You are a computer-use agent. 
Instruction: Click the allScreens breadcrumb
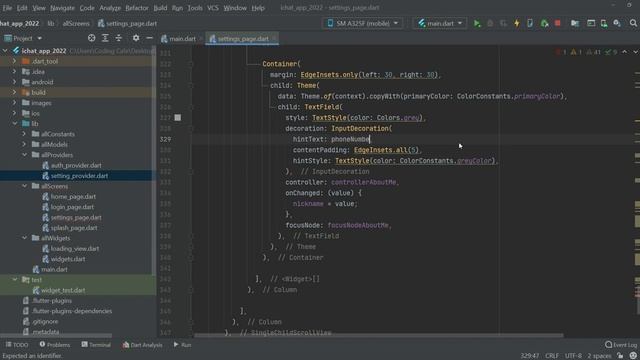[x=76, y=24]
